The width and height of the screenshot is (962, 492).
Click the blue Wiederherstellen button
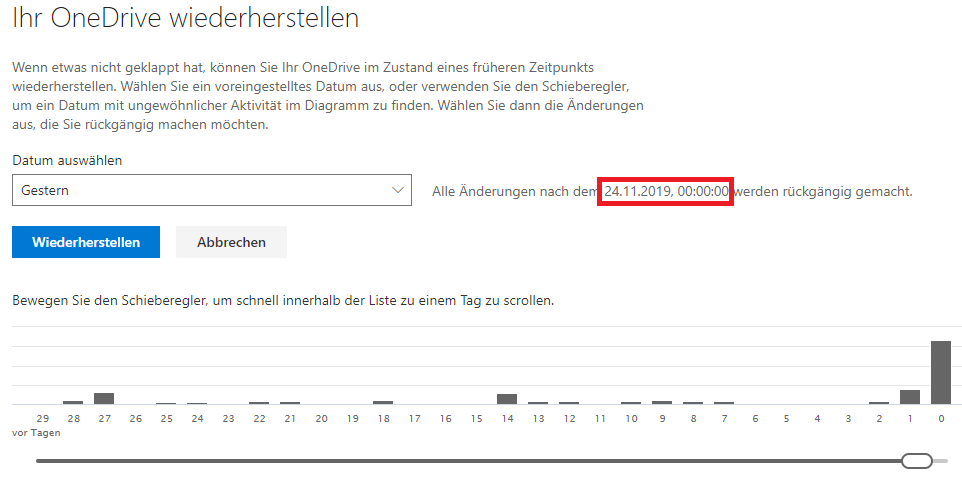(86, 242)
